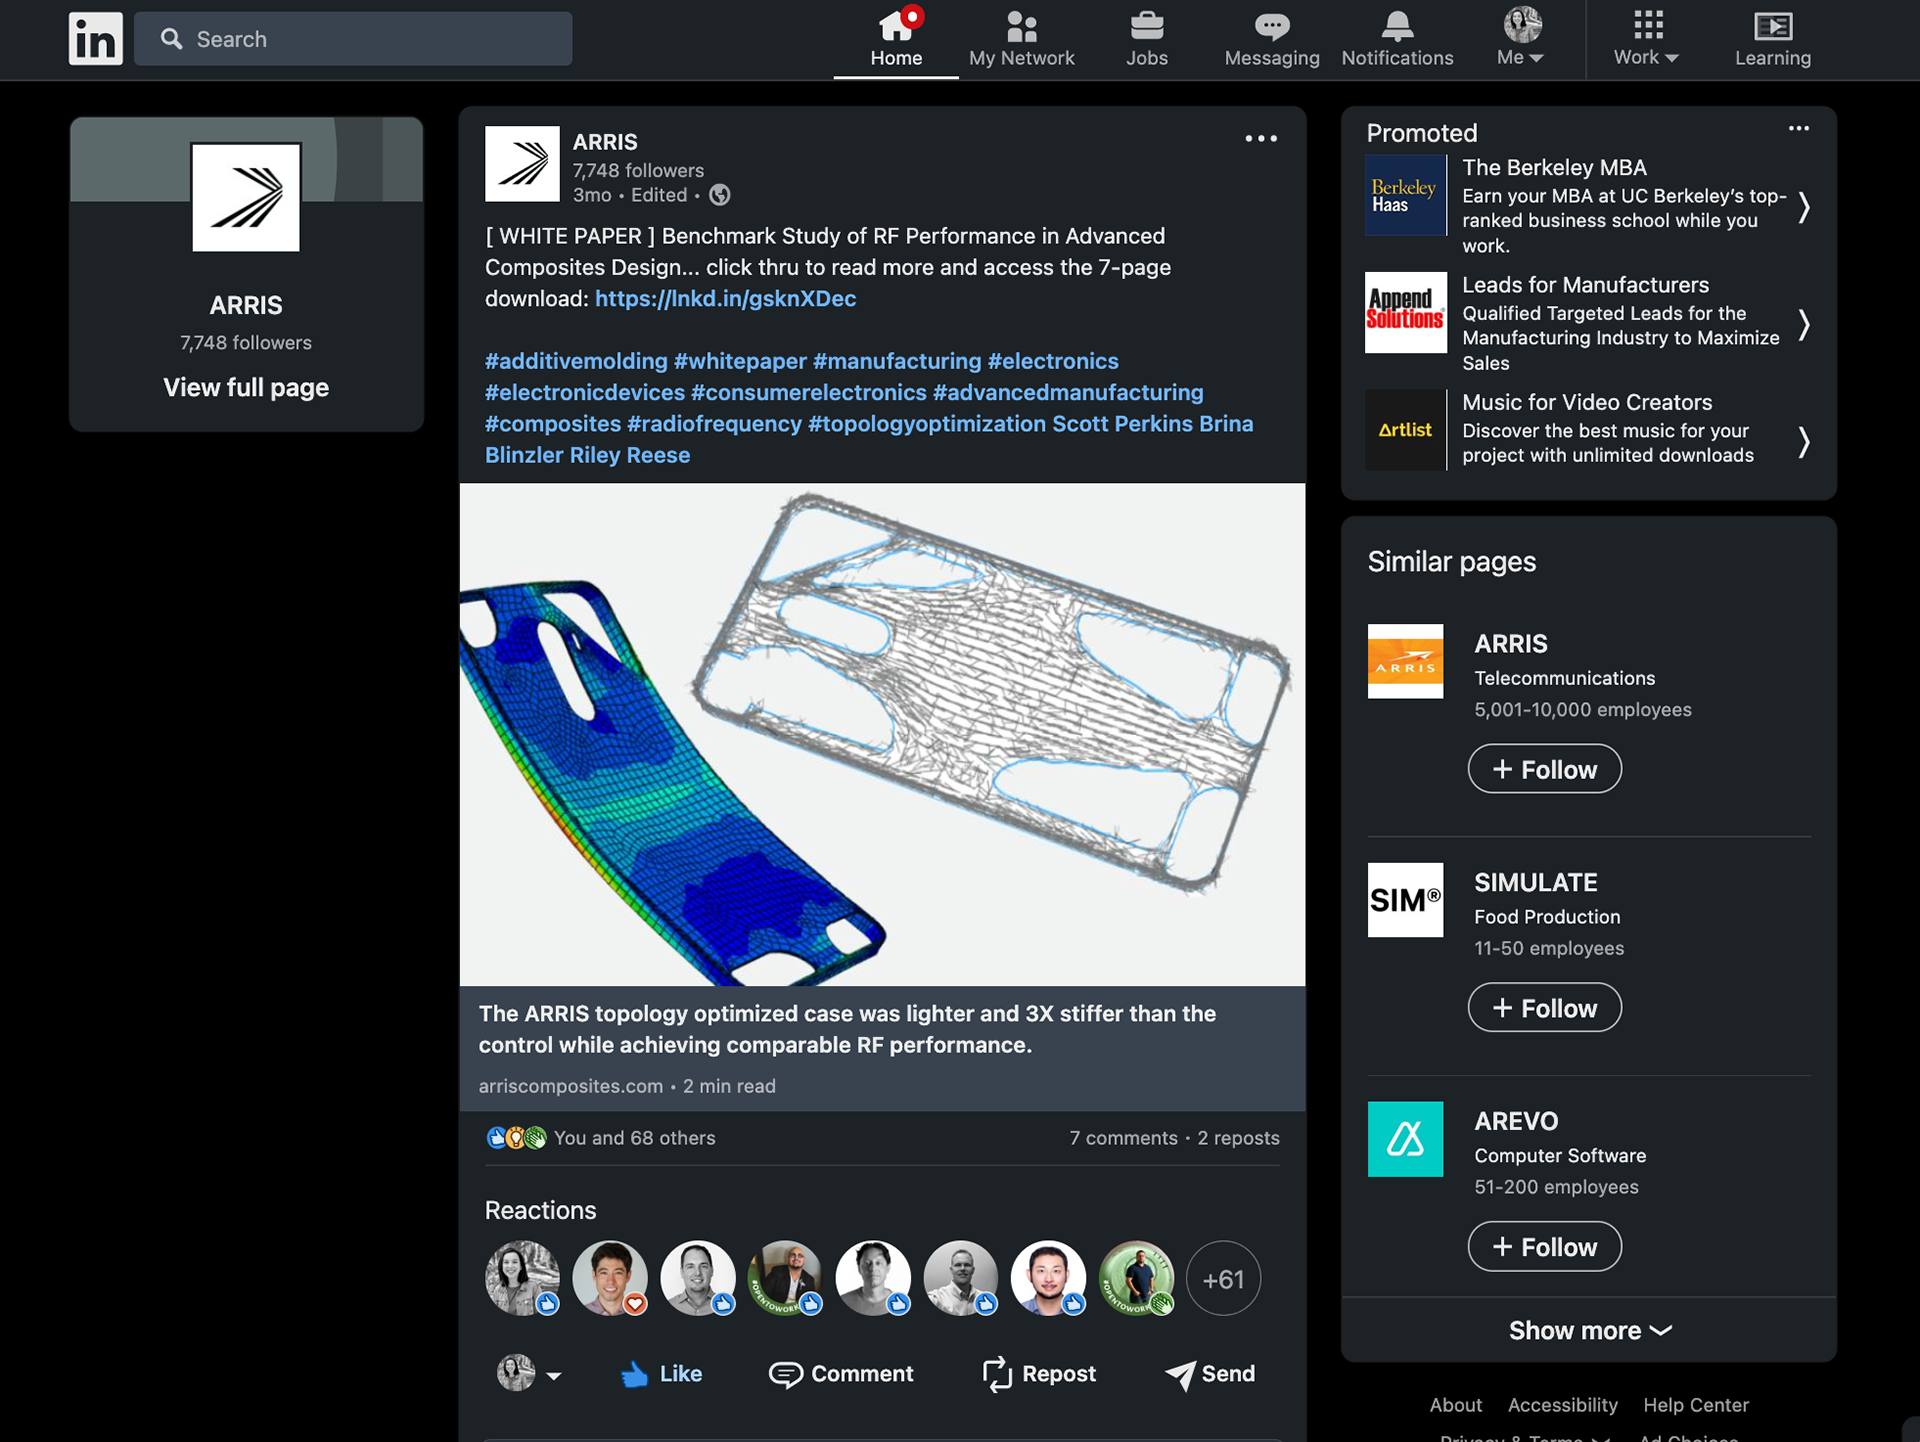Click the sixth reactor avatar
Viewport: 1920px width, 1442px height.
point(961,1278)
